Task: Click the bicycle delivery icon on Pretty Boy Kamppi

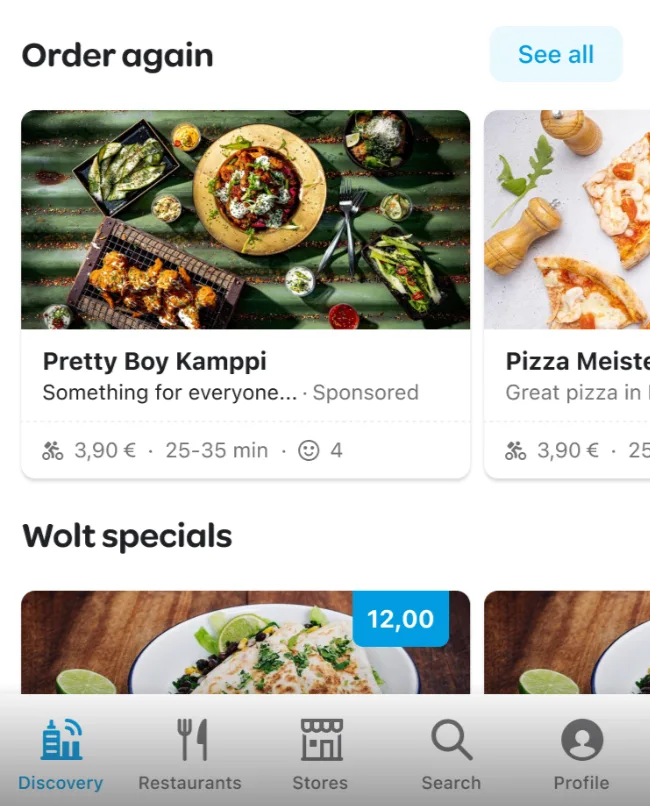Action: [x=52, y=450]
